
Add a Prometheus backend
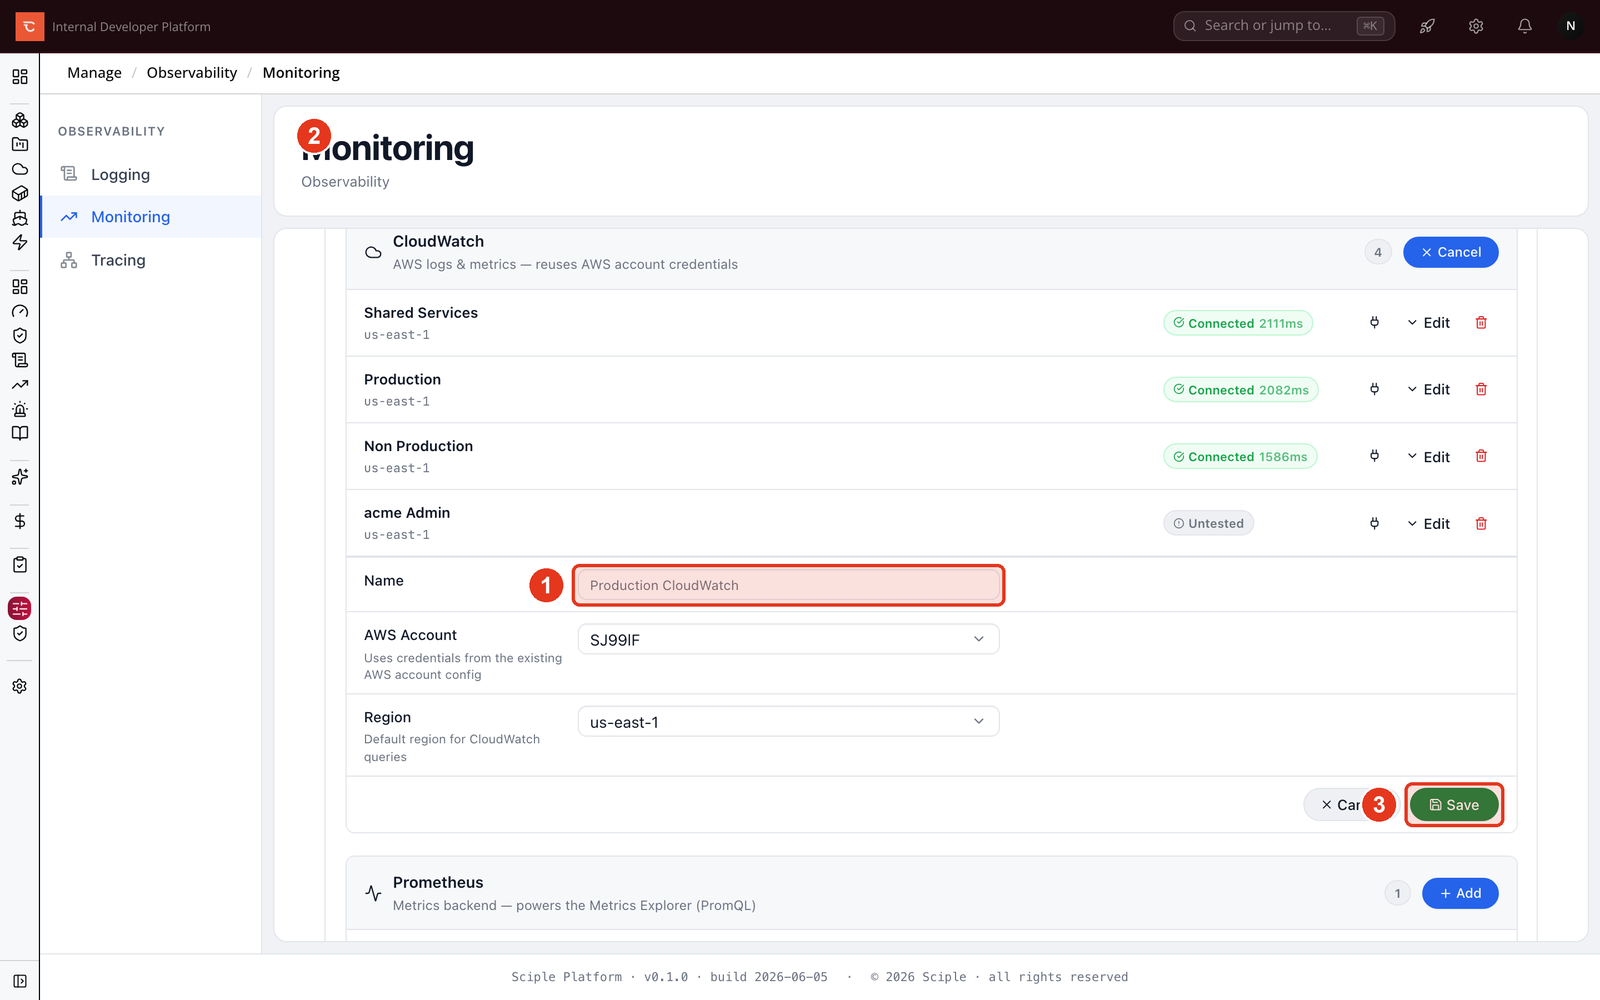[x=1460, y=893]
